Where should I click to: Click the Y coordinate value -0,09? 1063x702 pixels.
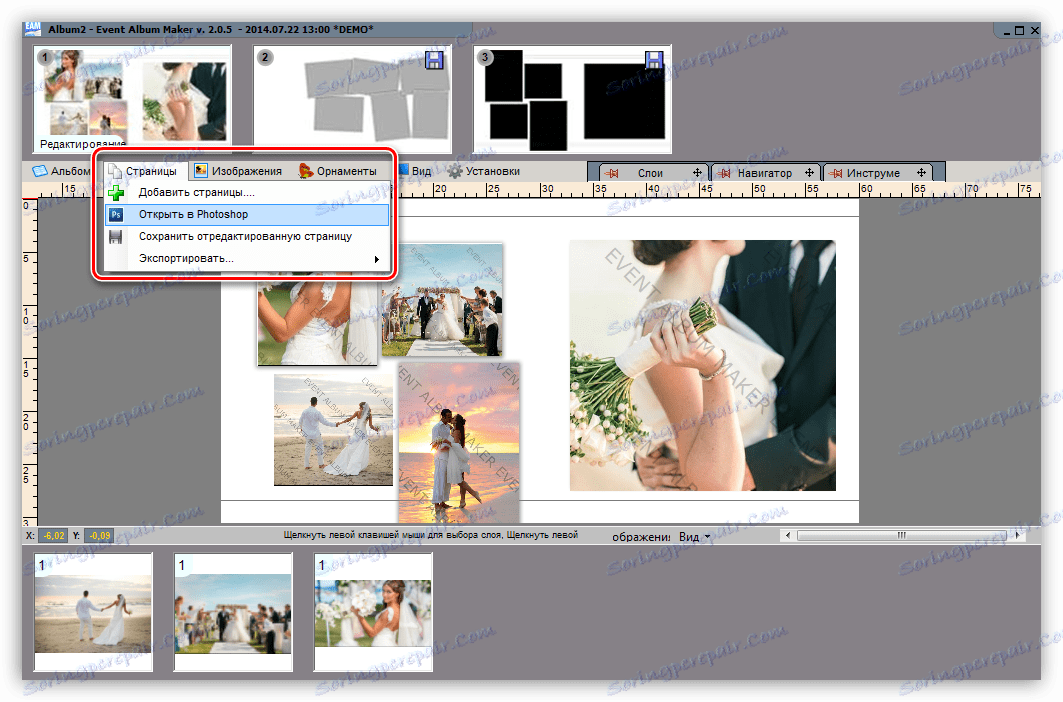click(x=100, y=536)
